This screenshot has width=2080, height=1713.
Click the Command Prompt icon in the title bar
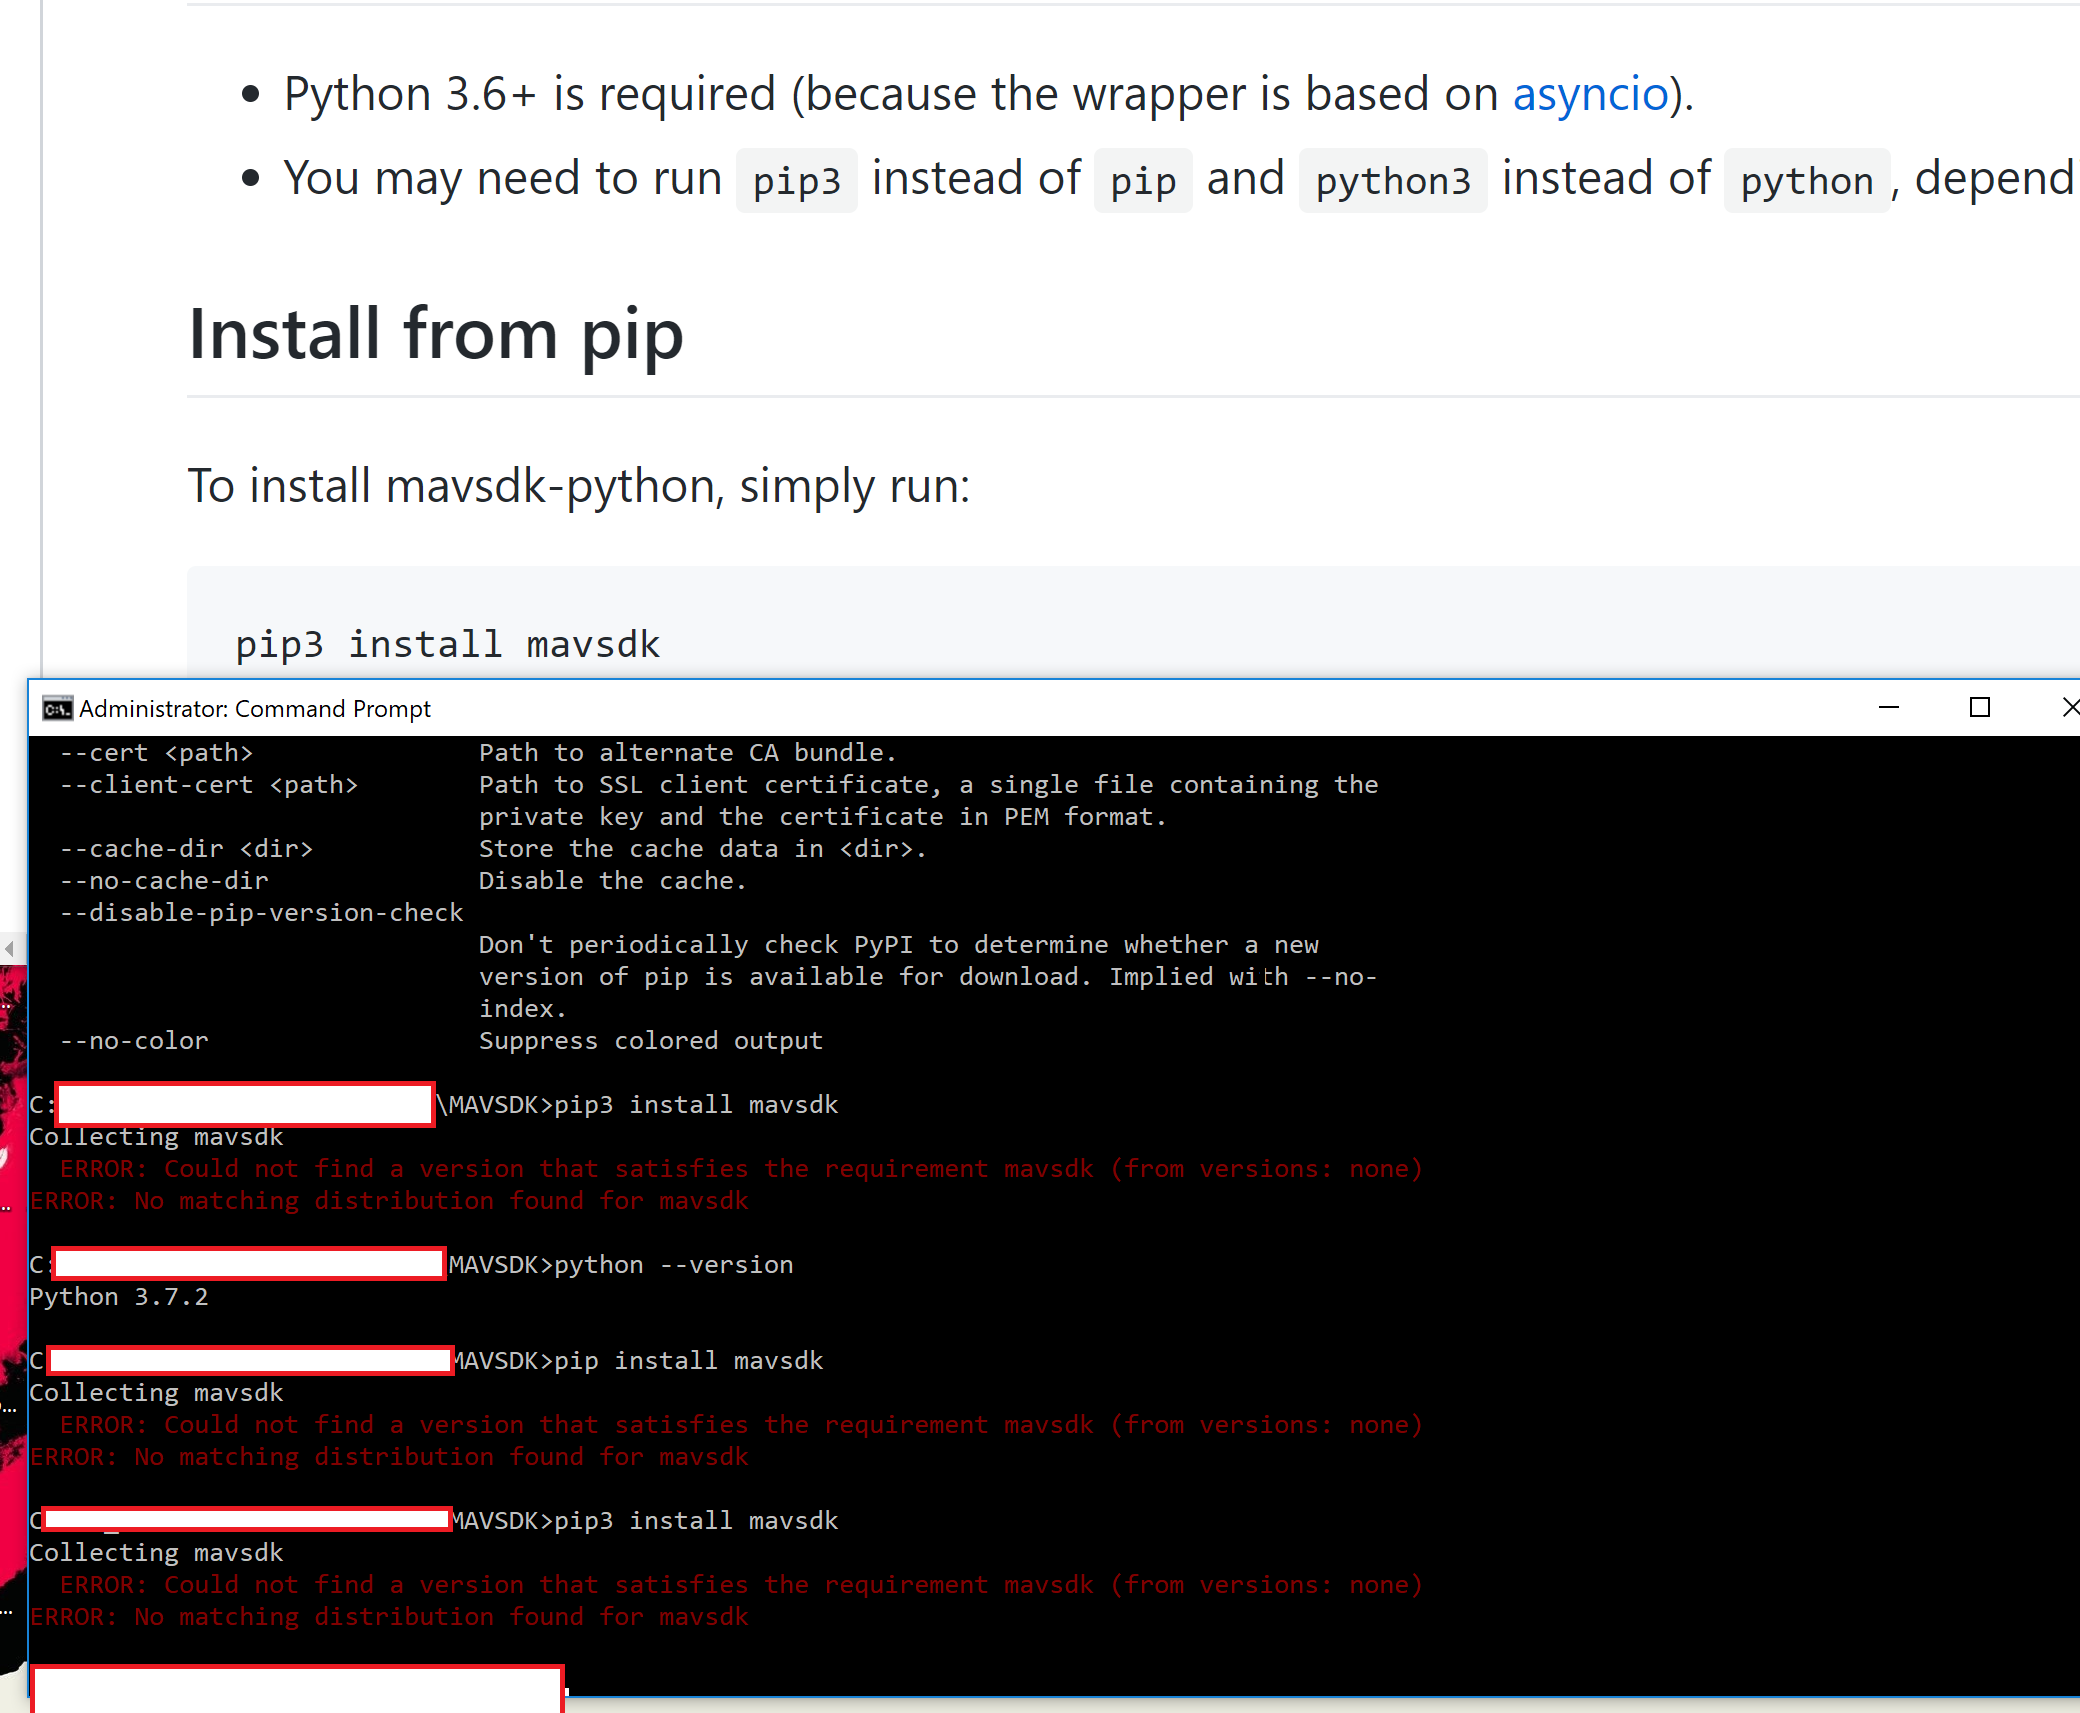point(57,708)
